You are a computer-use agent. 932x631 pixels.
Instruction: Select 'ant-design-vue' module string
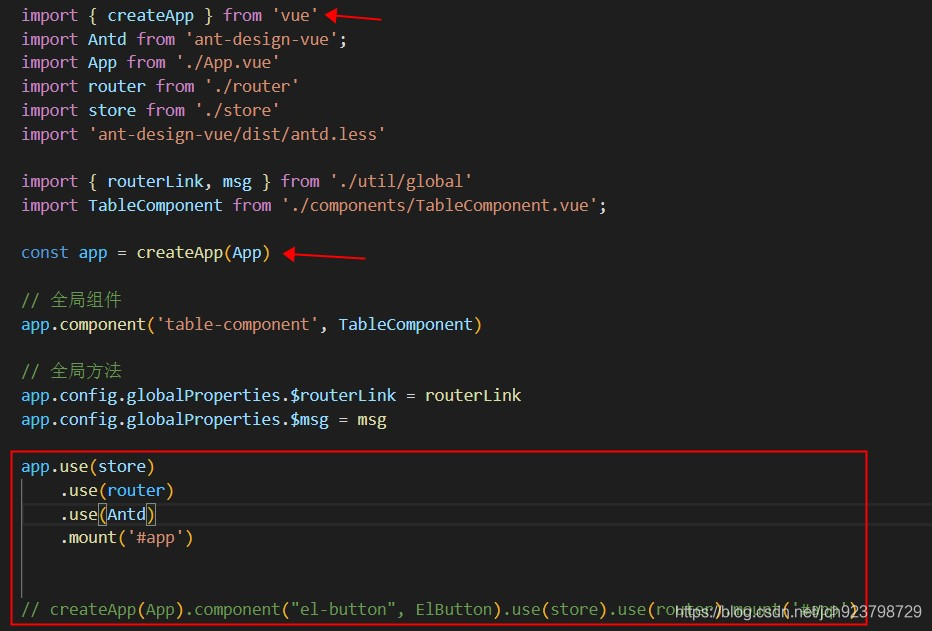pos(262,39)
